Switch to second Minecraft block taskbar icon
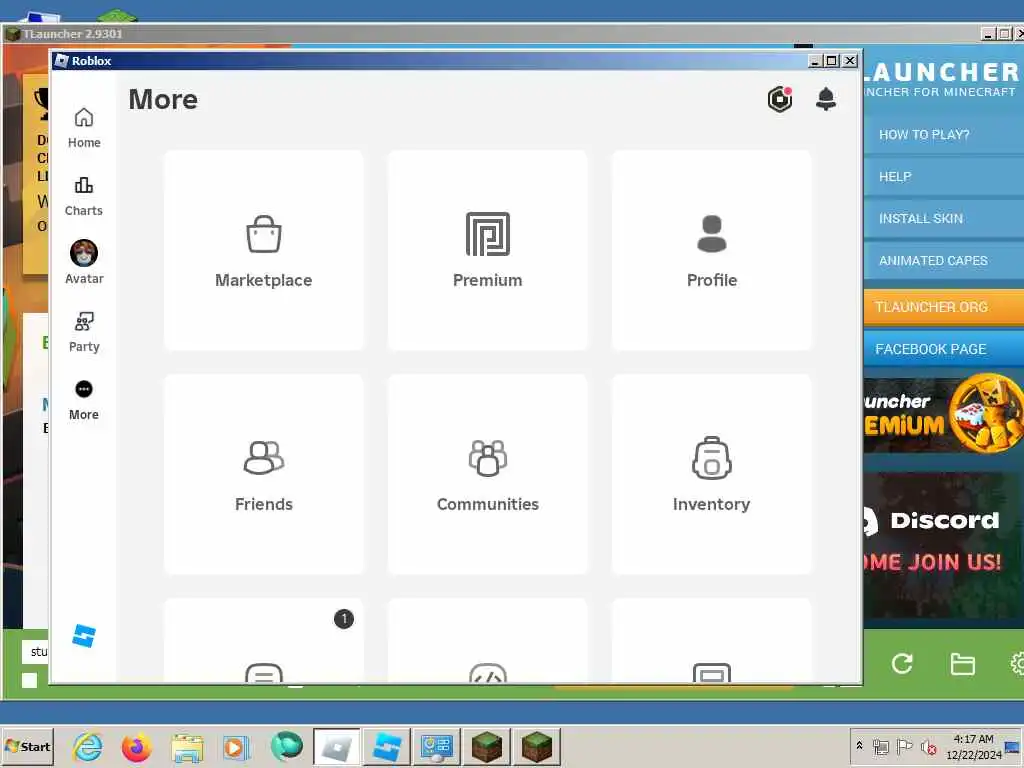The width and height of the screenshot is (1024, 768). point(537,747)
